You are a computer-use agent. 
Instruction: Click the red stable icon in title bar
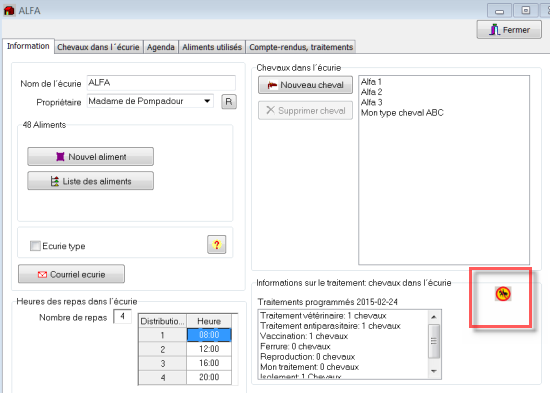(9, 11)
